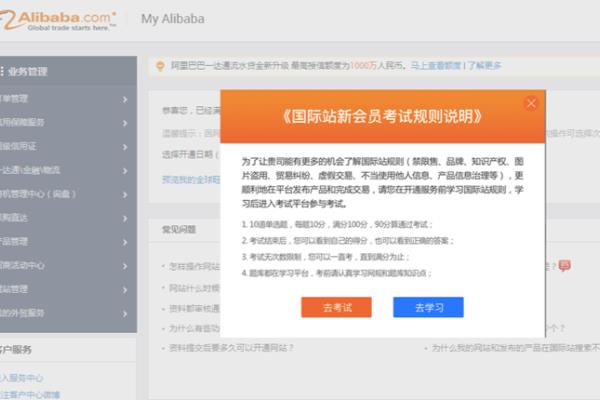Click the 业务管理 sidebar header dots icon
The width and height of the screenshot is (600, 400).
[x=2, y=72]
